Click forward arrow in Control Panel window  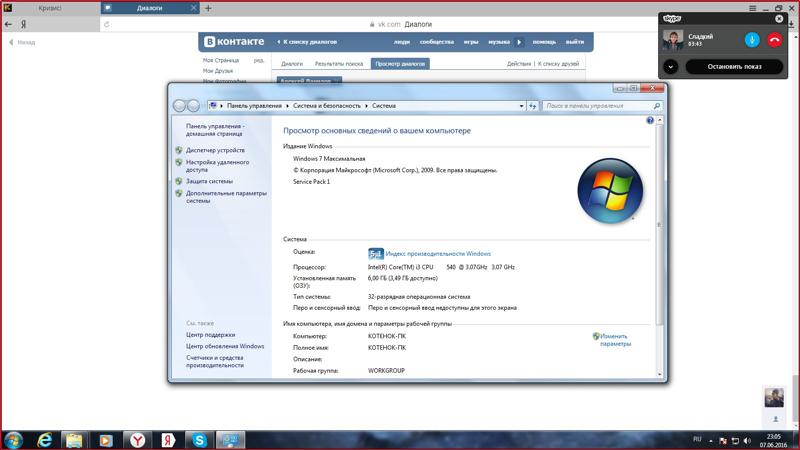pos(193,106)
